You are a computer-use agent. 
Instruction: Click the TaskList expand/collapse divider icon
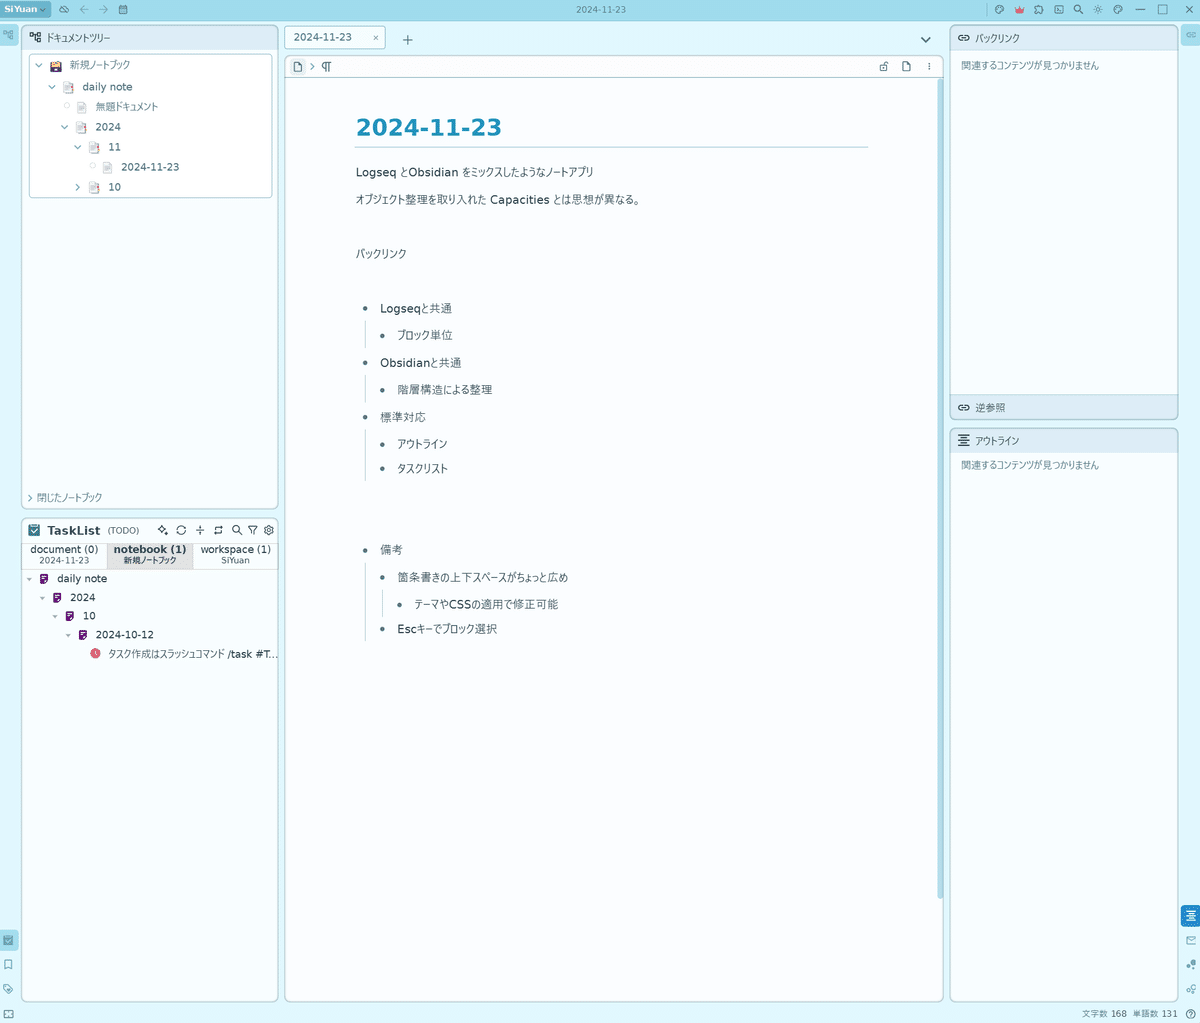[x=200, y=530]
